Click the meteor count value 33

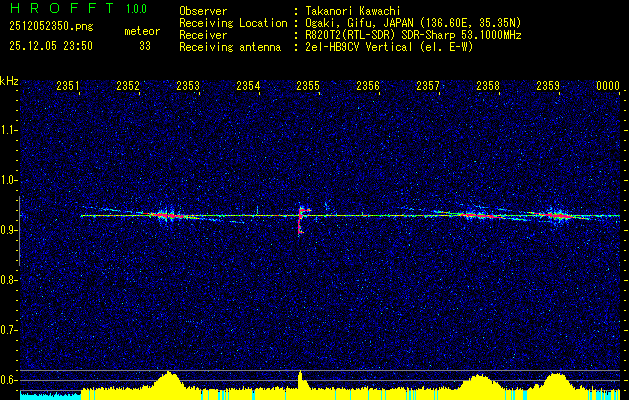pos(145,46)
